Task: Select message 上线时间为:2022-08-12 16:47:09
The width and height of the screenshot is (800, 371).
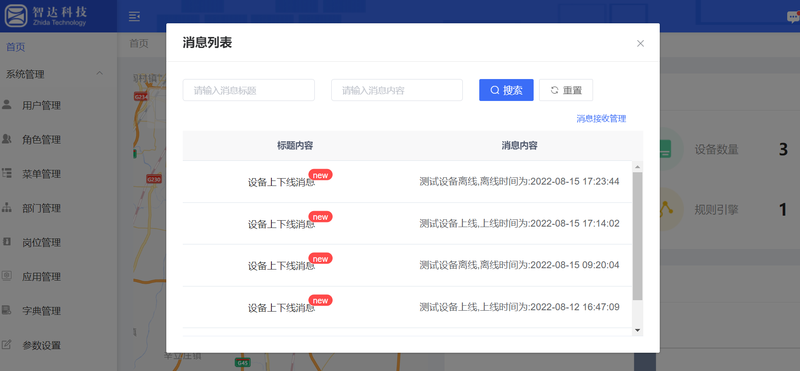Action: pos(519,307)
